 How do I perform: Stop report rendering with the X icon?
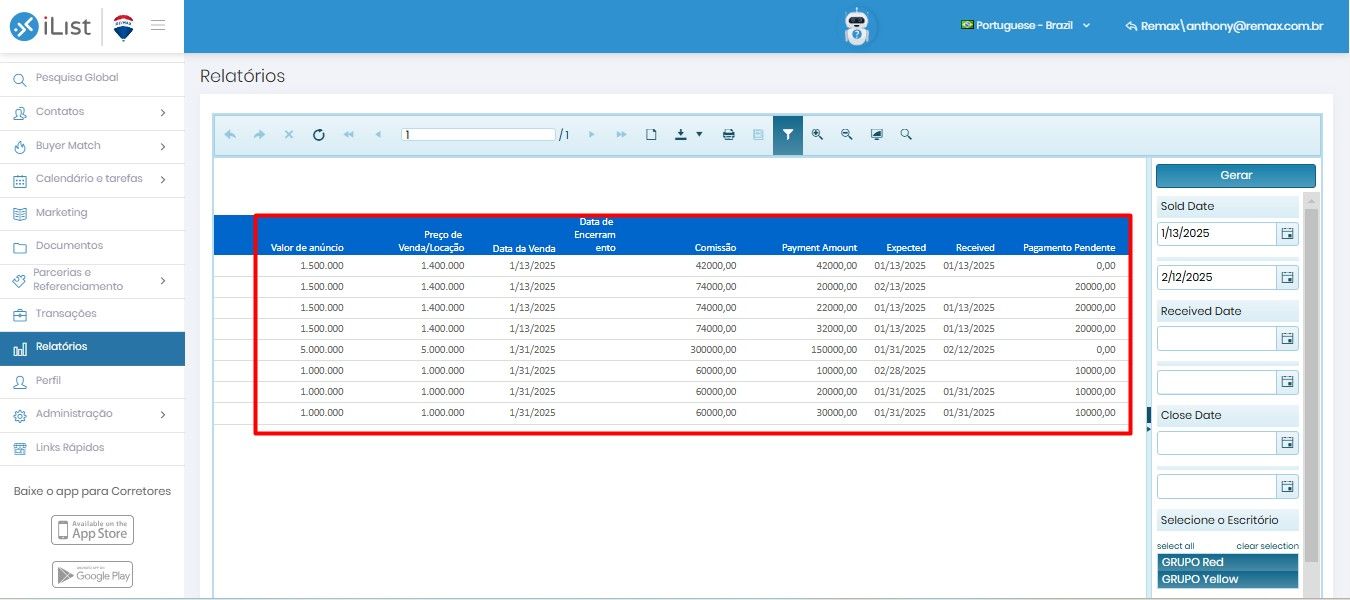tap(289, 135)
